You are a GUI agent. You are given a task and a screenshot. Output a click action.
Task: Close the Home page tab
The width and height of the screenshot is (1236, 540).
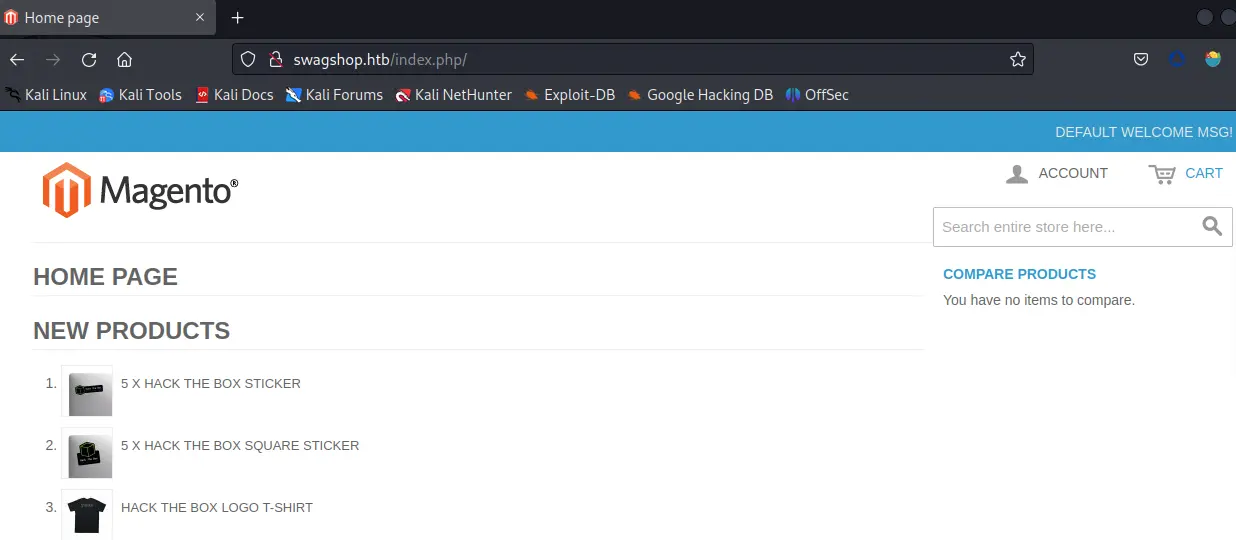200,18
